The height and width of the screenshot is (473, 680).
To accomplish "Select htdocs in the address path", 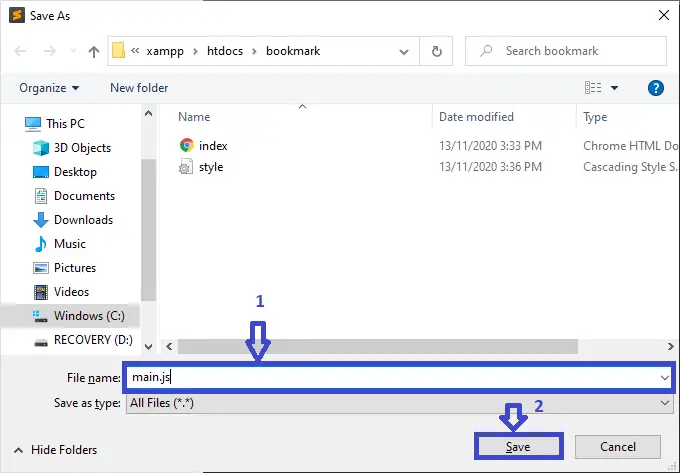I will pos(225,51).
